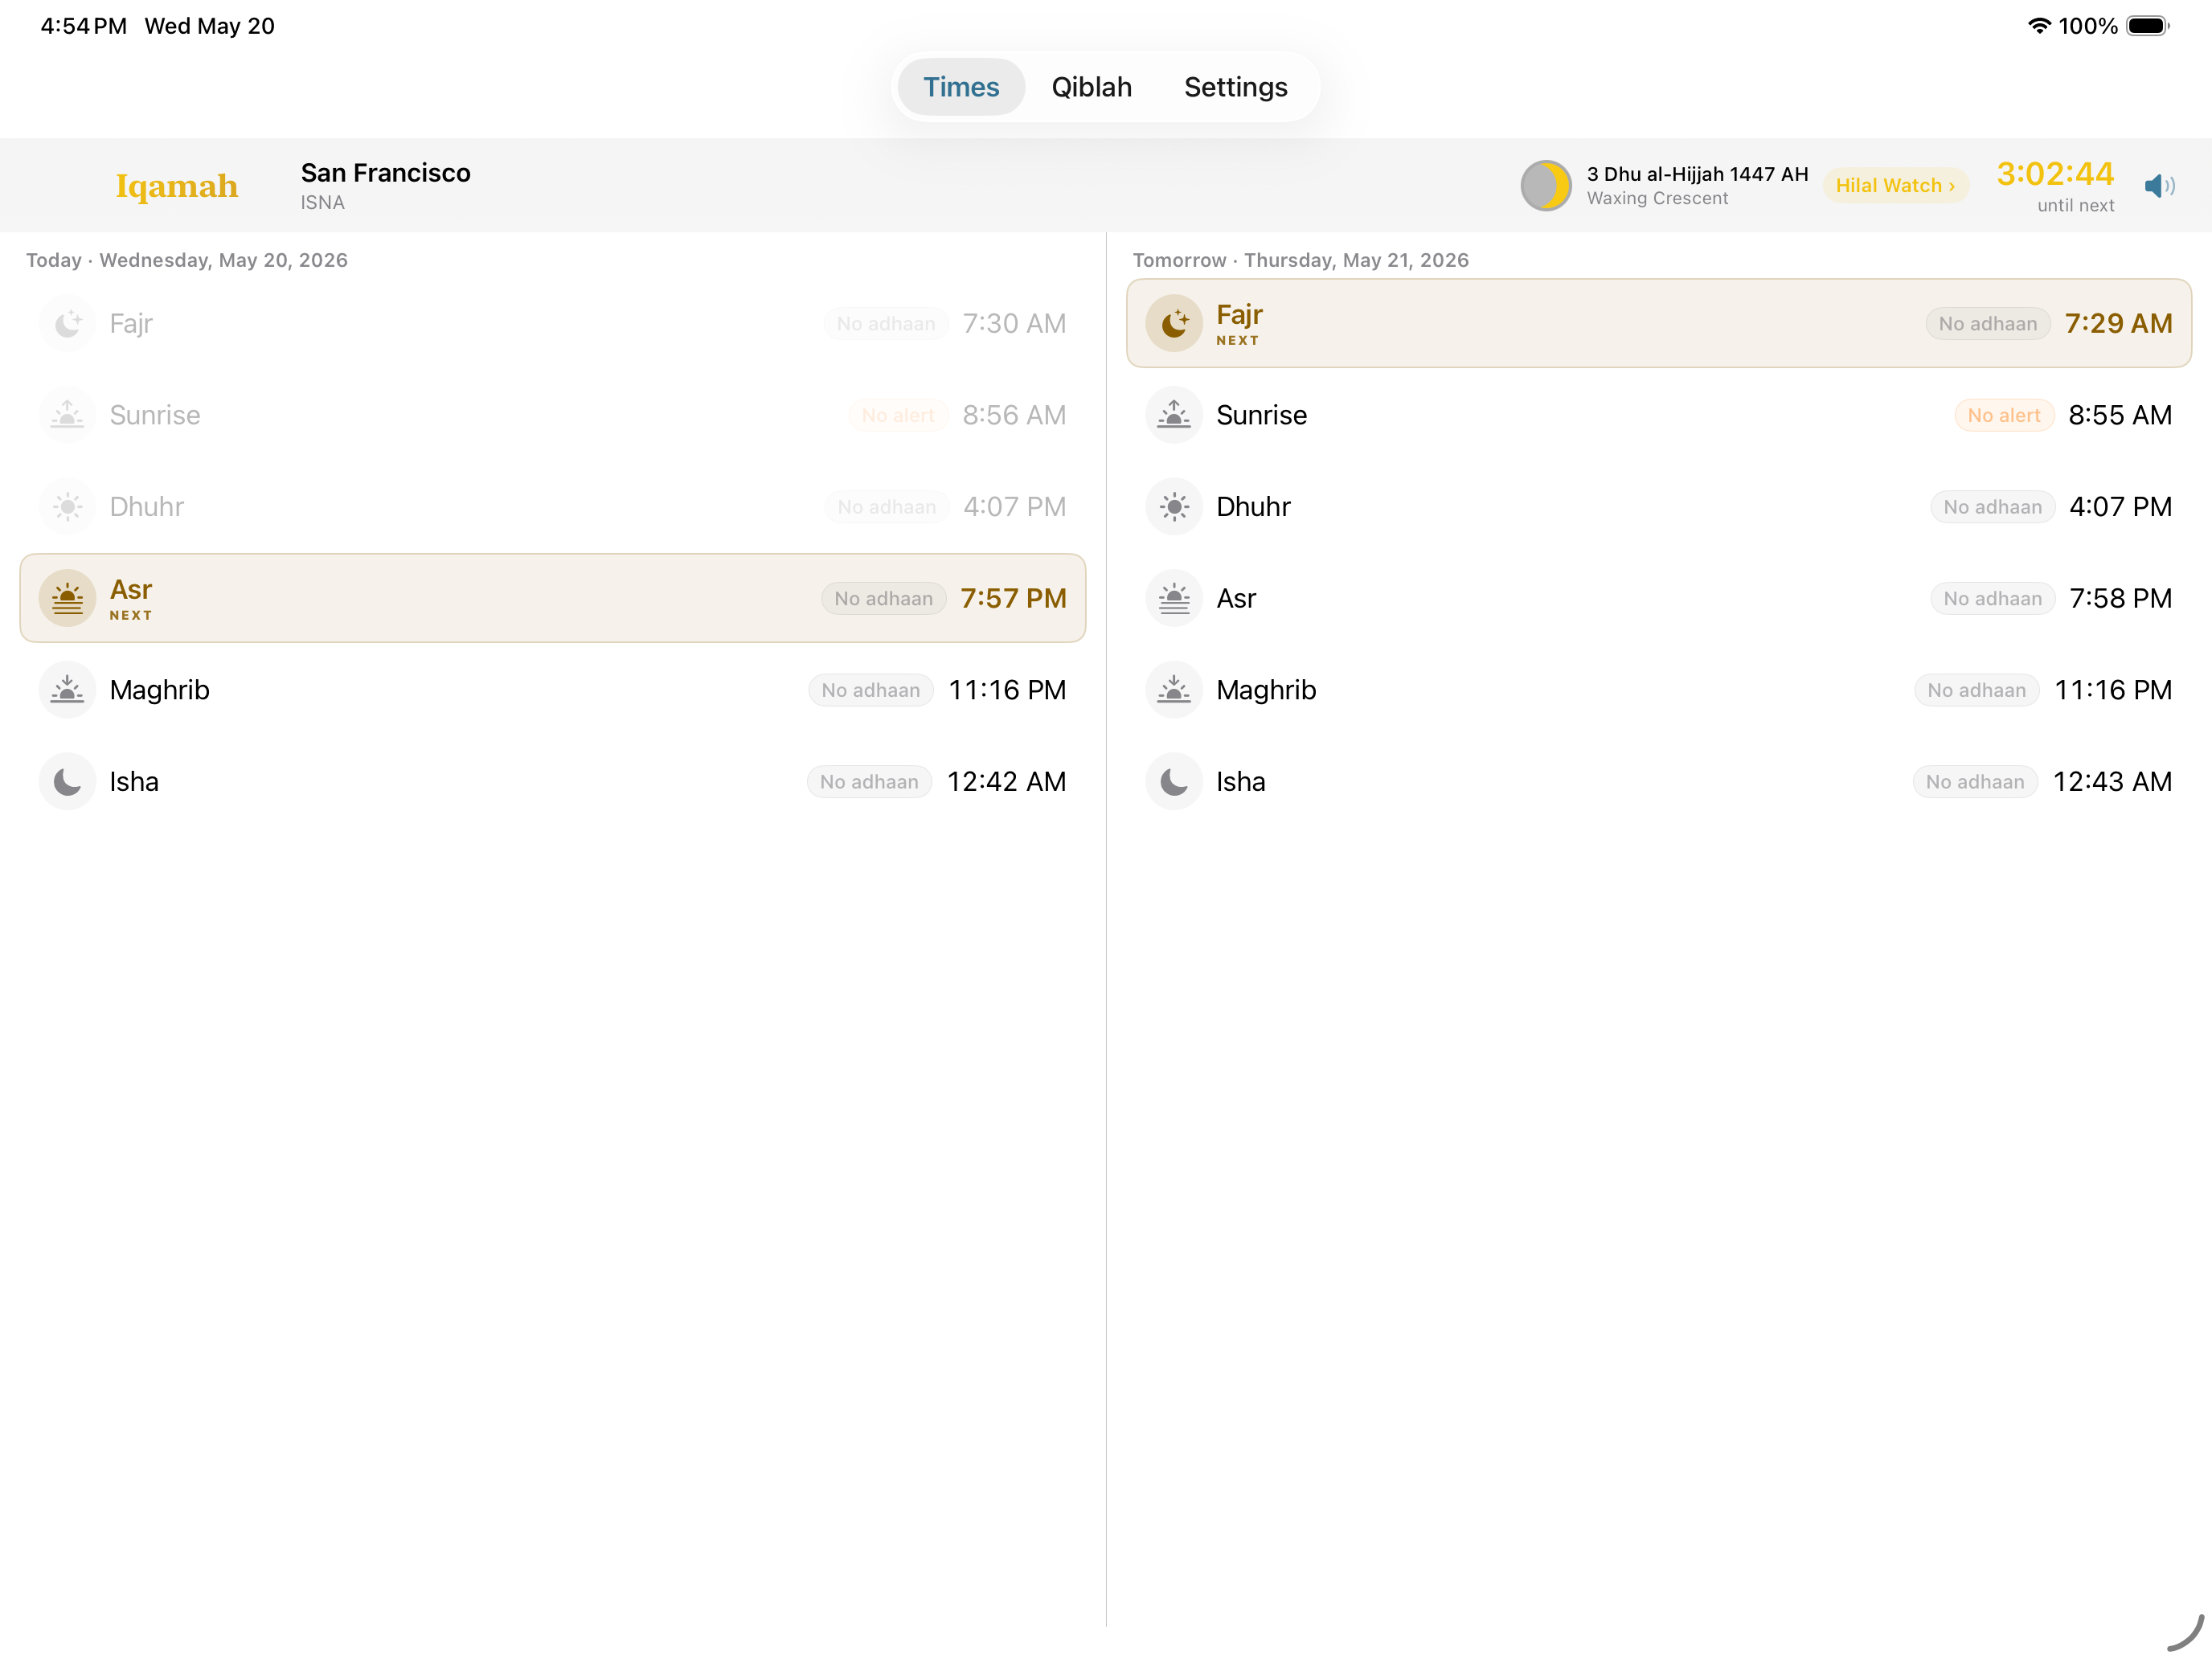Tap tomorrow's Maghrib sunset icon
The height and width of the screenshot is (1659, 2212).
[x=1174, y=690]
